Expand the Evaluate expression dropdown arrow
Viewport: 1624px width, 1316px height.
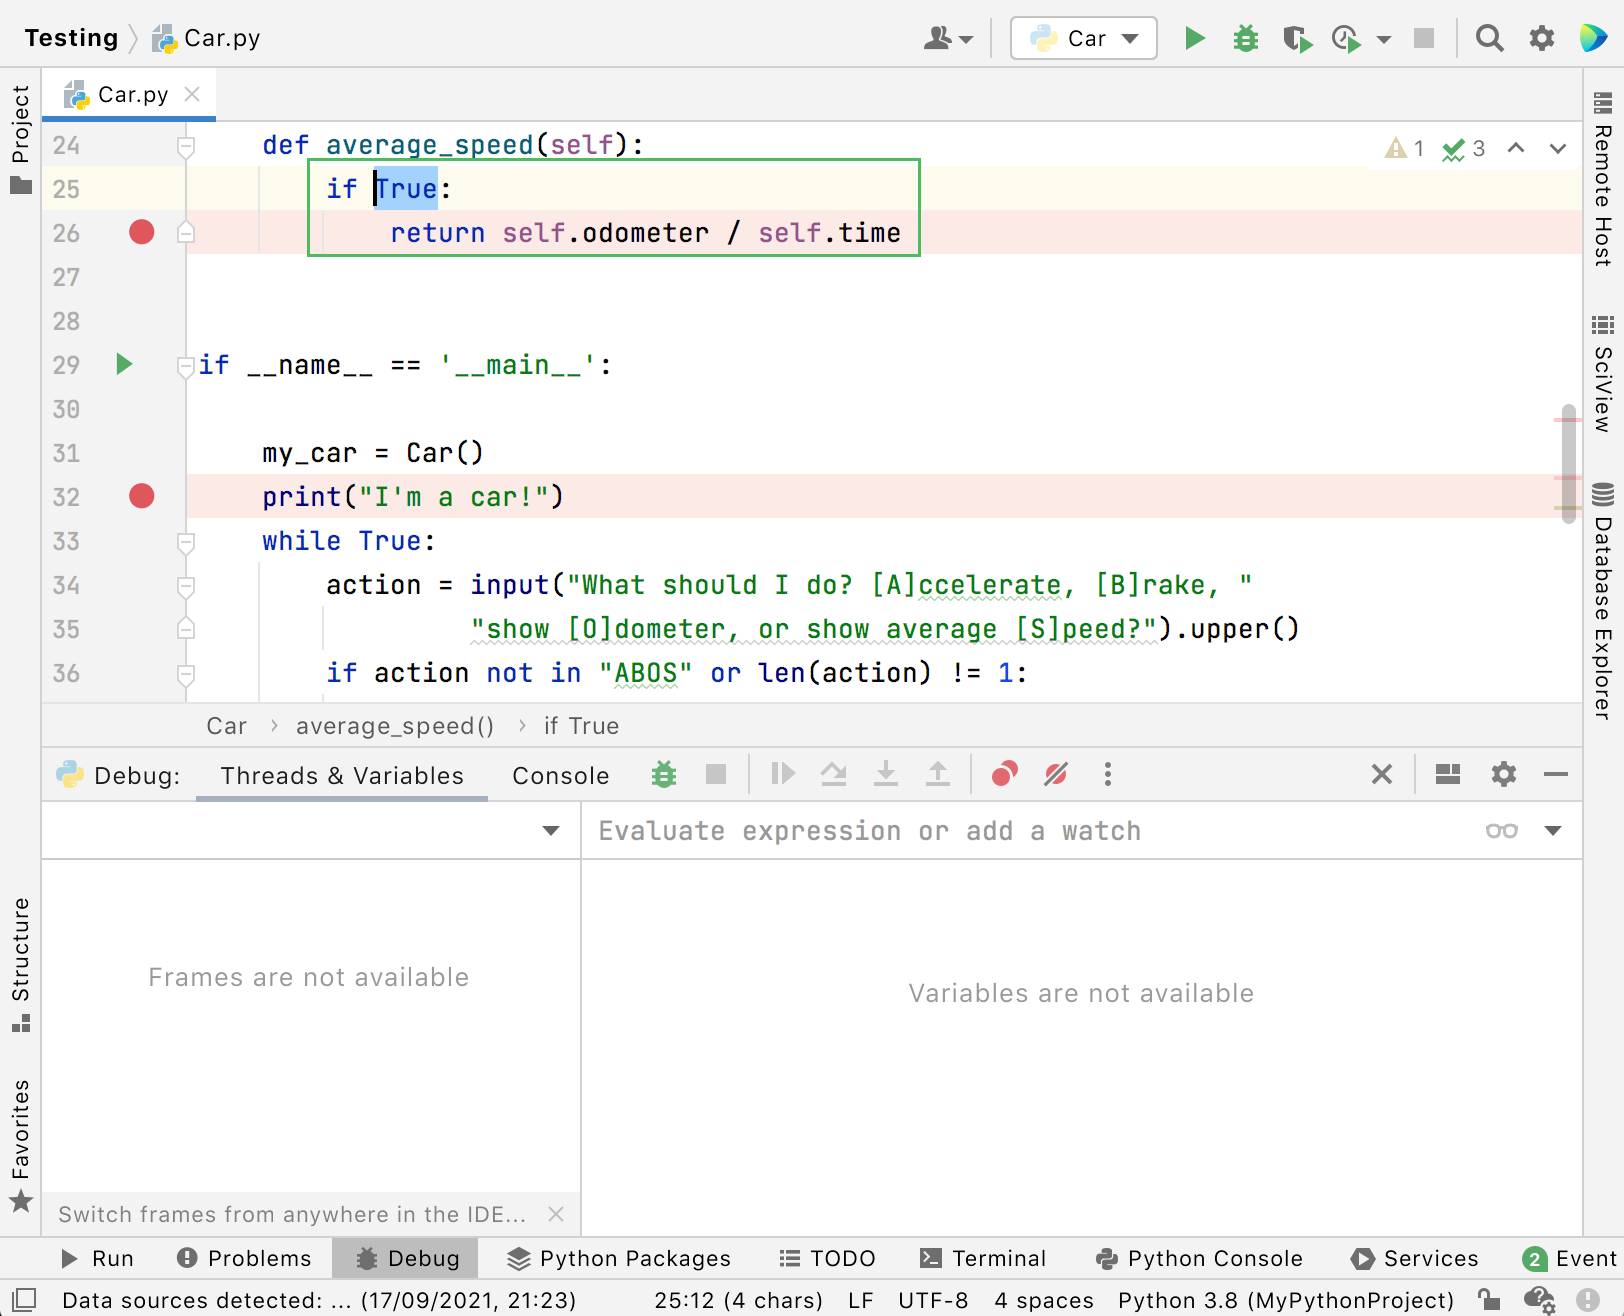tap(1553, 831)
